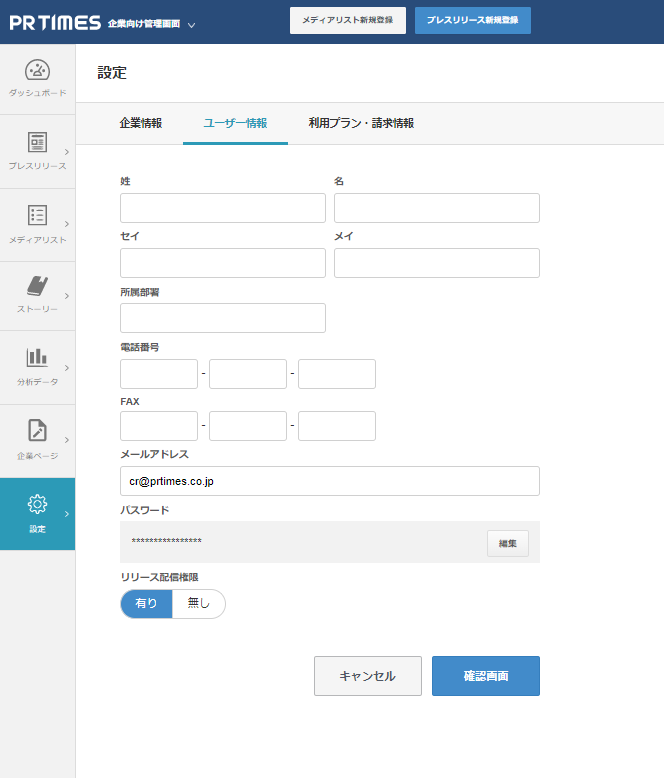The width and height of the screenshot is (664, 778).
Task: Click the 所属部署 text field
Action: pos(222,318)
